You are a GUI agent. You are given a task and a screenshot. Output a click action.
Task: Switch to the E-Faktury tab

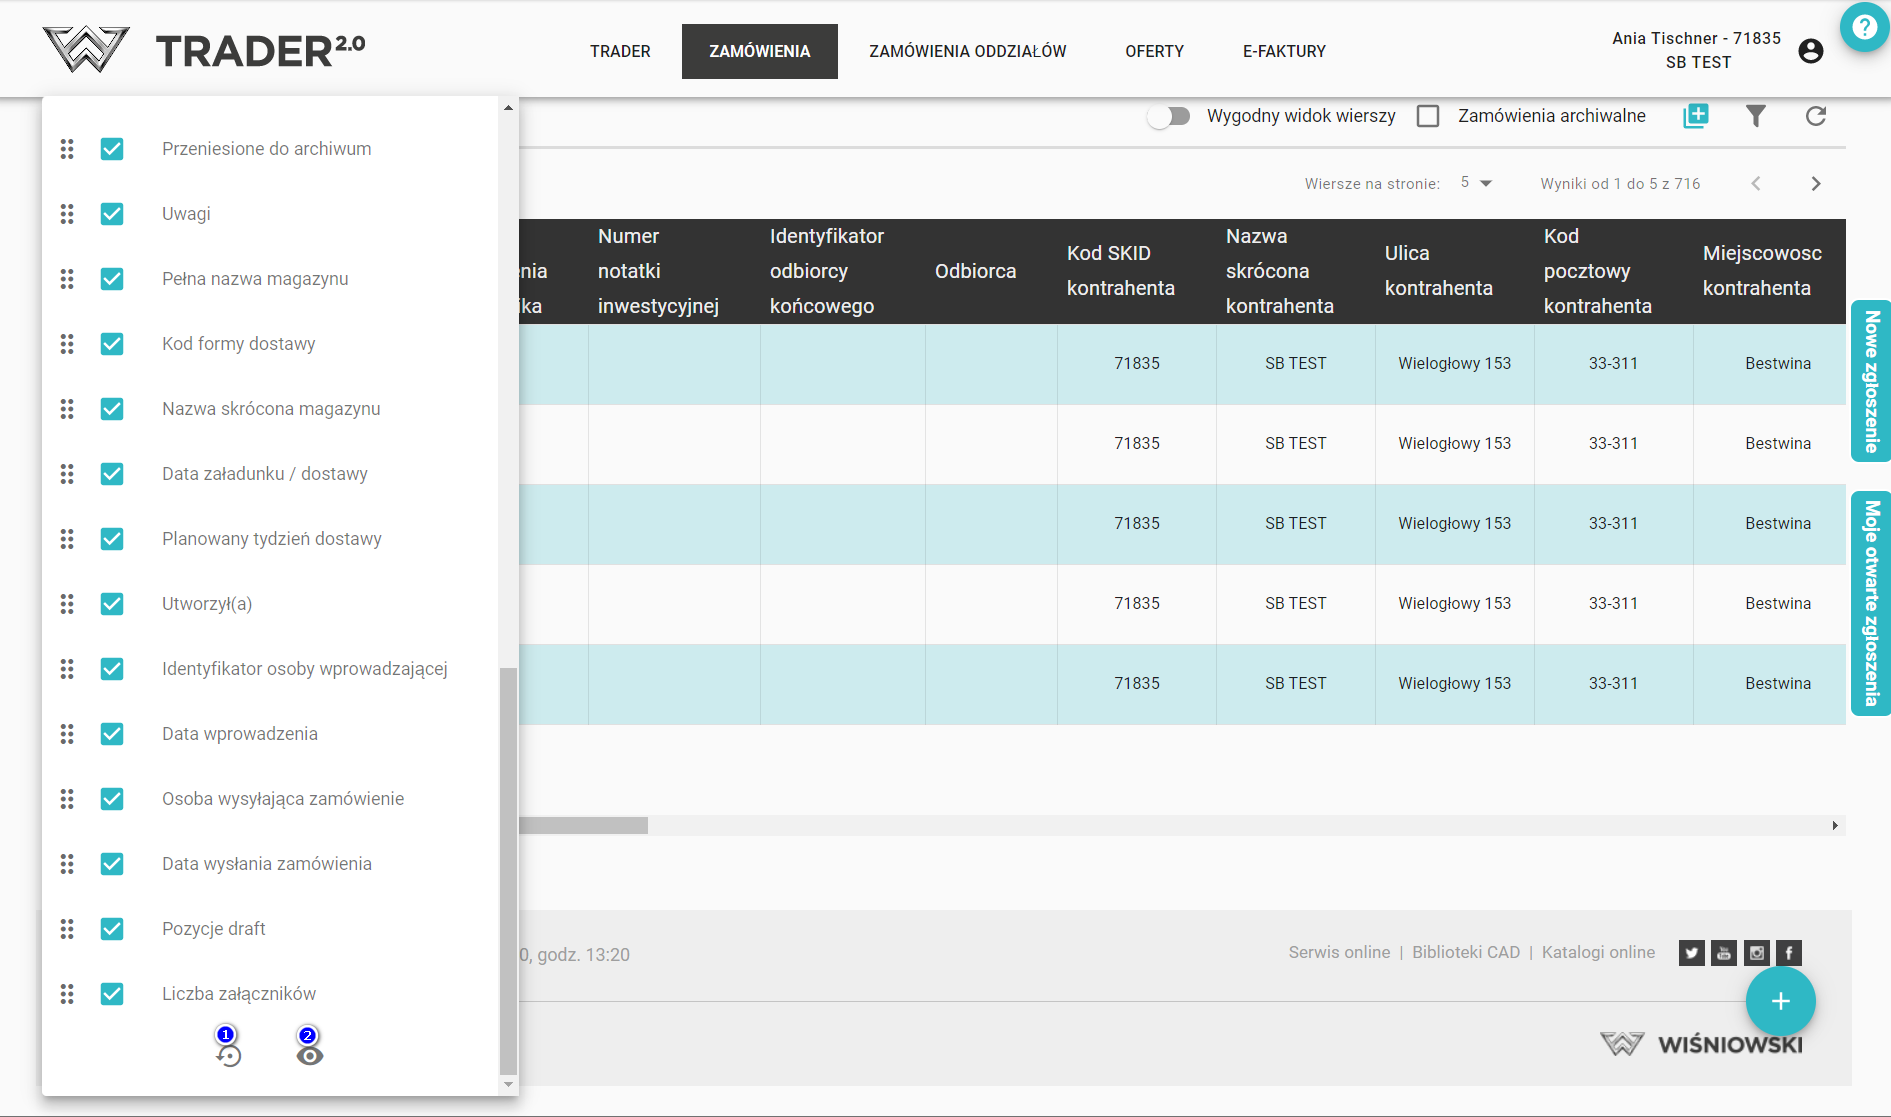(x=1284, y=51)
